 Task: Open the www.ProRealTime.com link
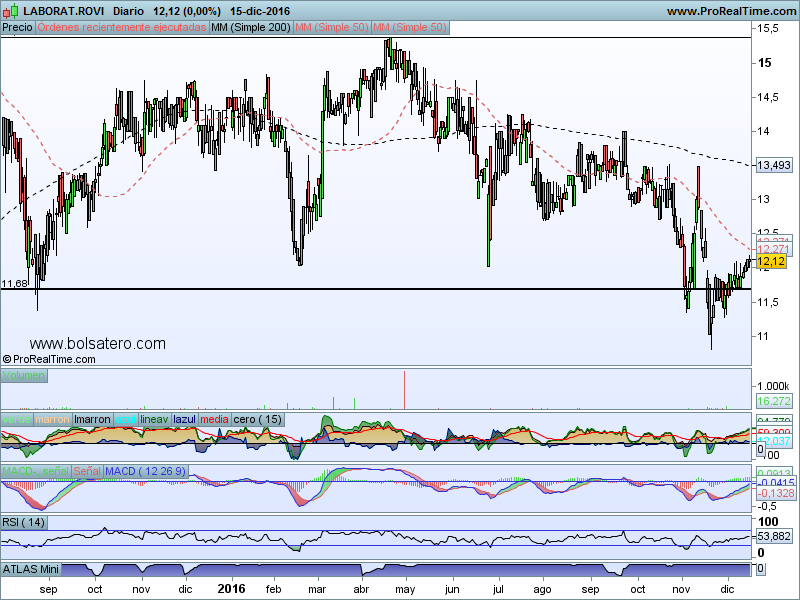[x=730, y=10]
